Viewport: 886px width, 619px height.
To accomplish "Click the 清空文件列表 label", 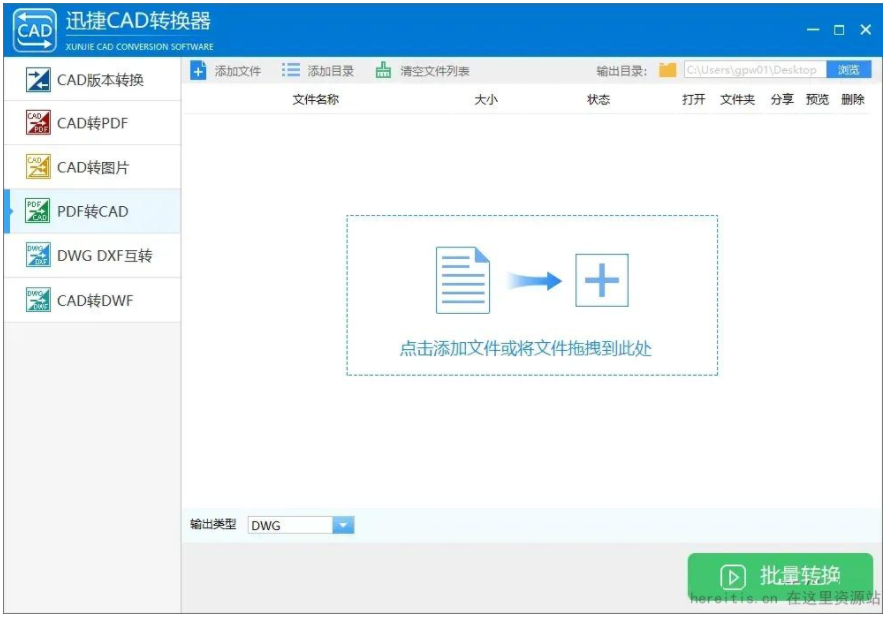I will 435,71.
